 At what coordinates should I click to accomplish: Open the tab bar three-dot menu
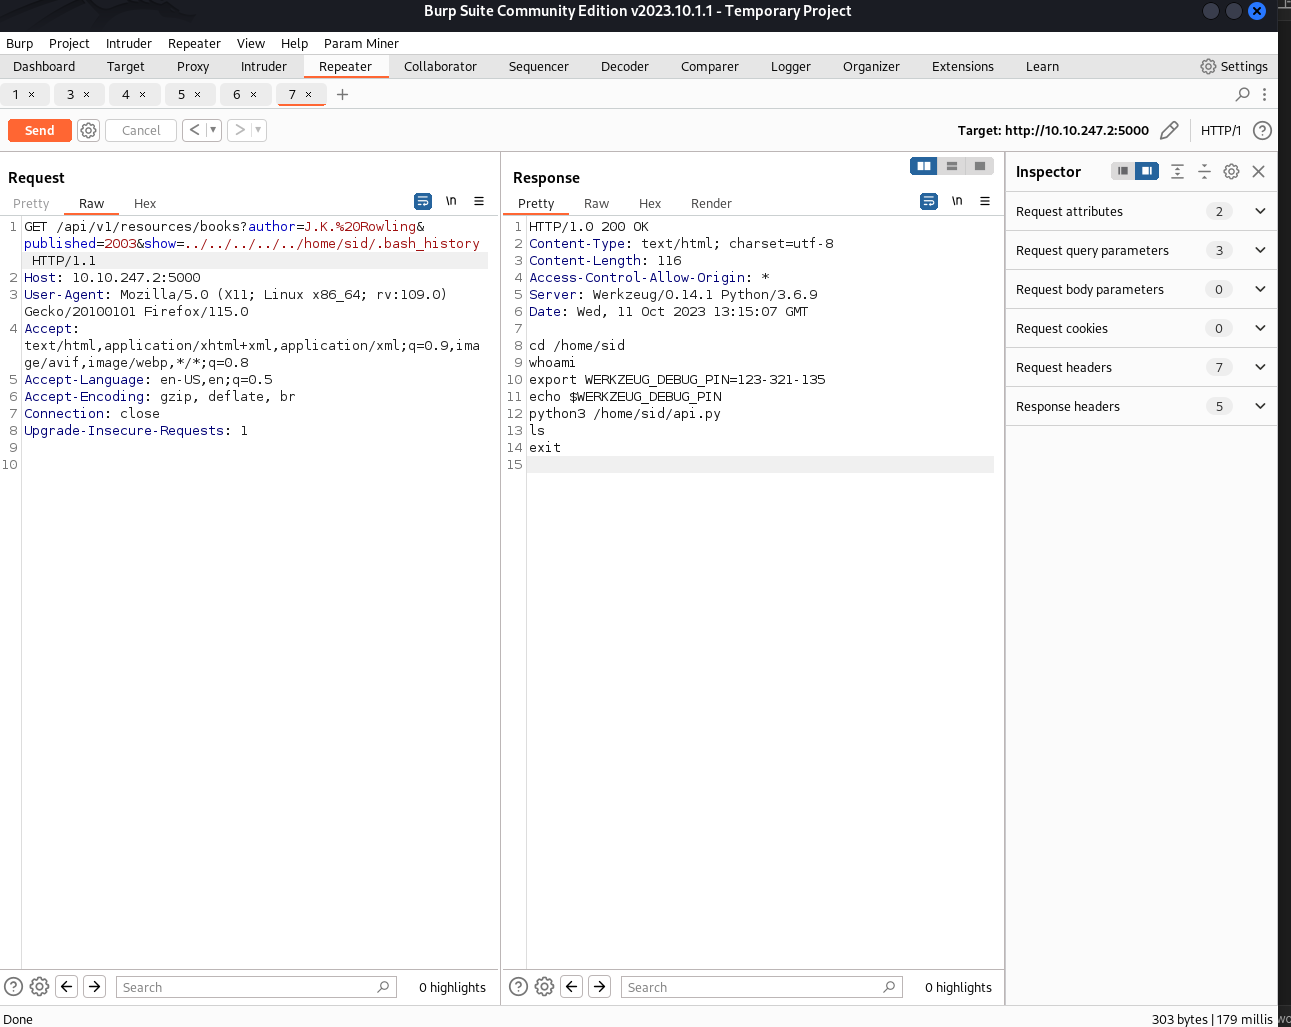[1265, 94]
